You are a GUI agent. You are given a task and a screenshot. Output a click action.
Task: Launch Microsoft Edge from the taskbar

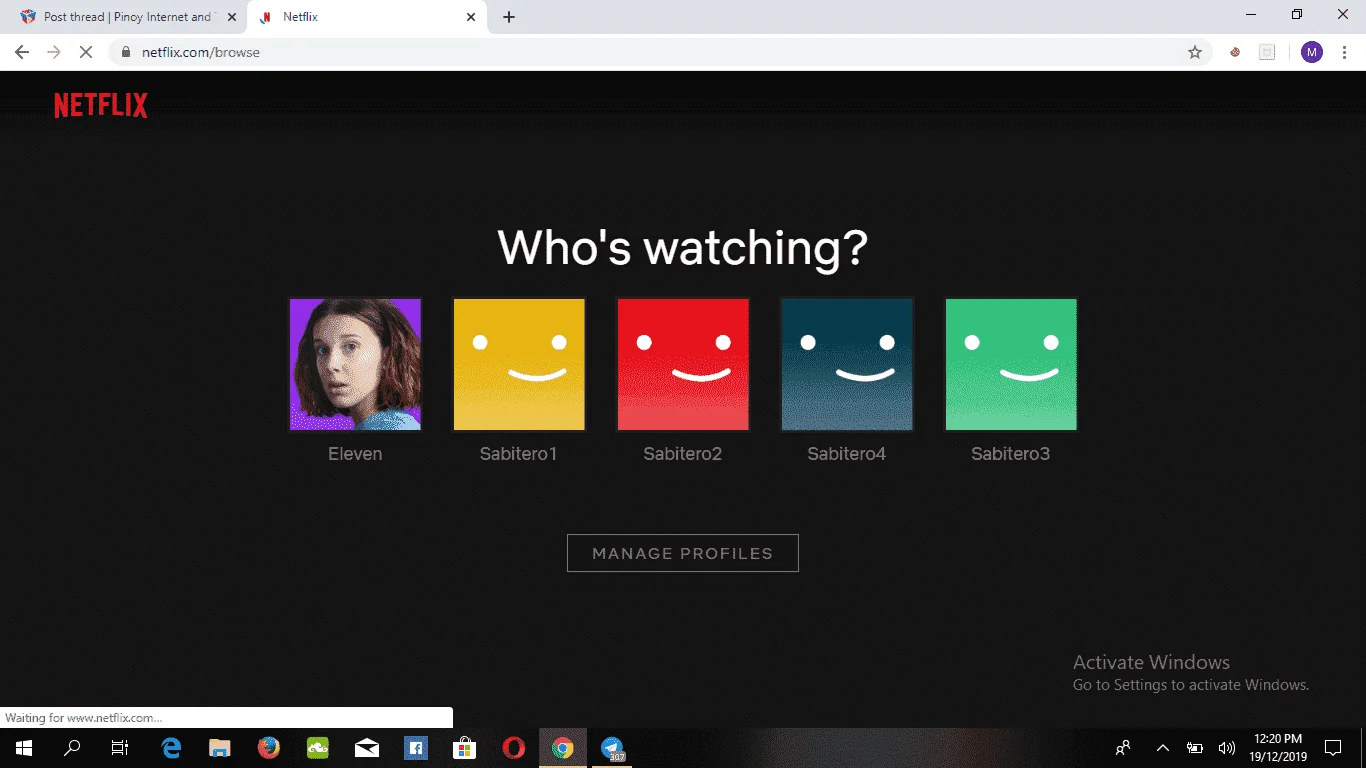tap(171, 747)
